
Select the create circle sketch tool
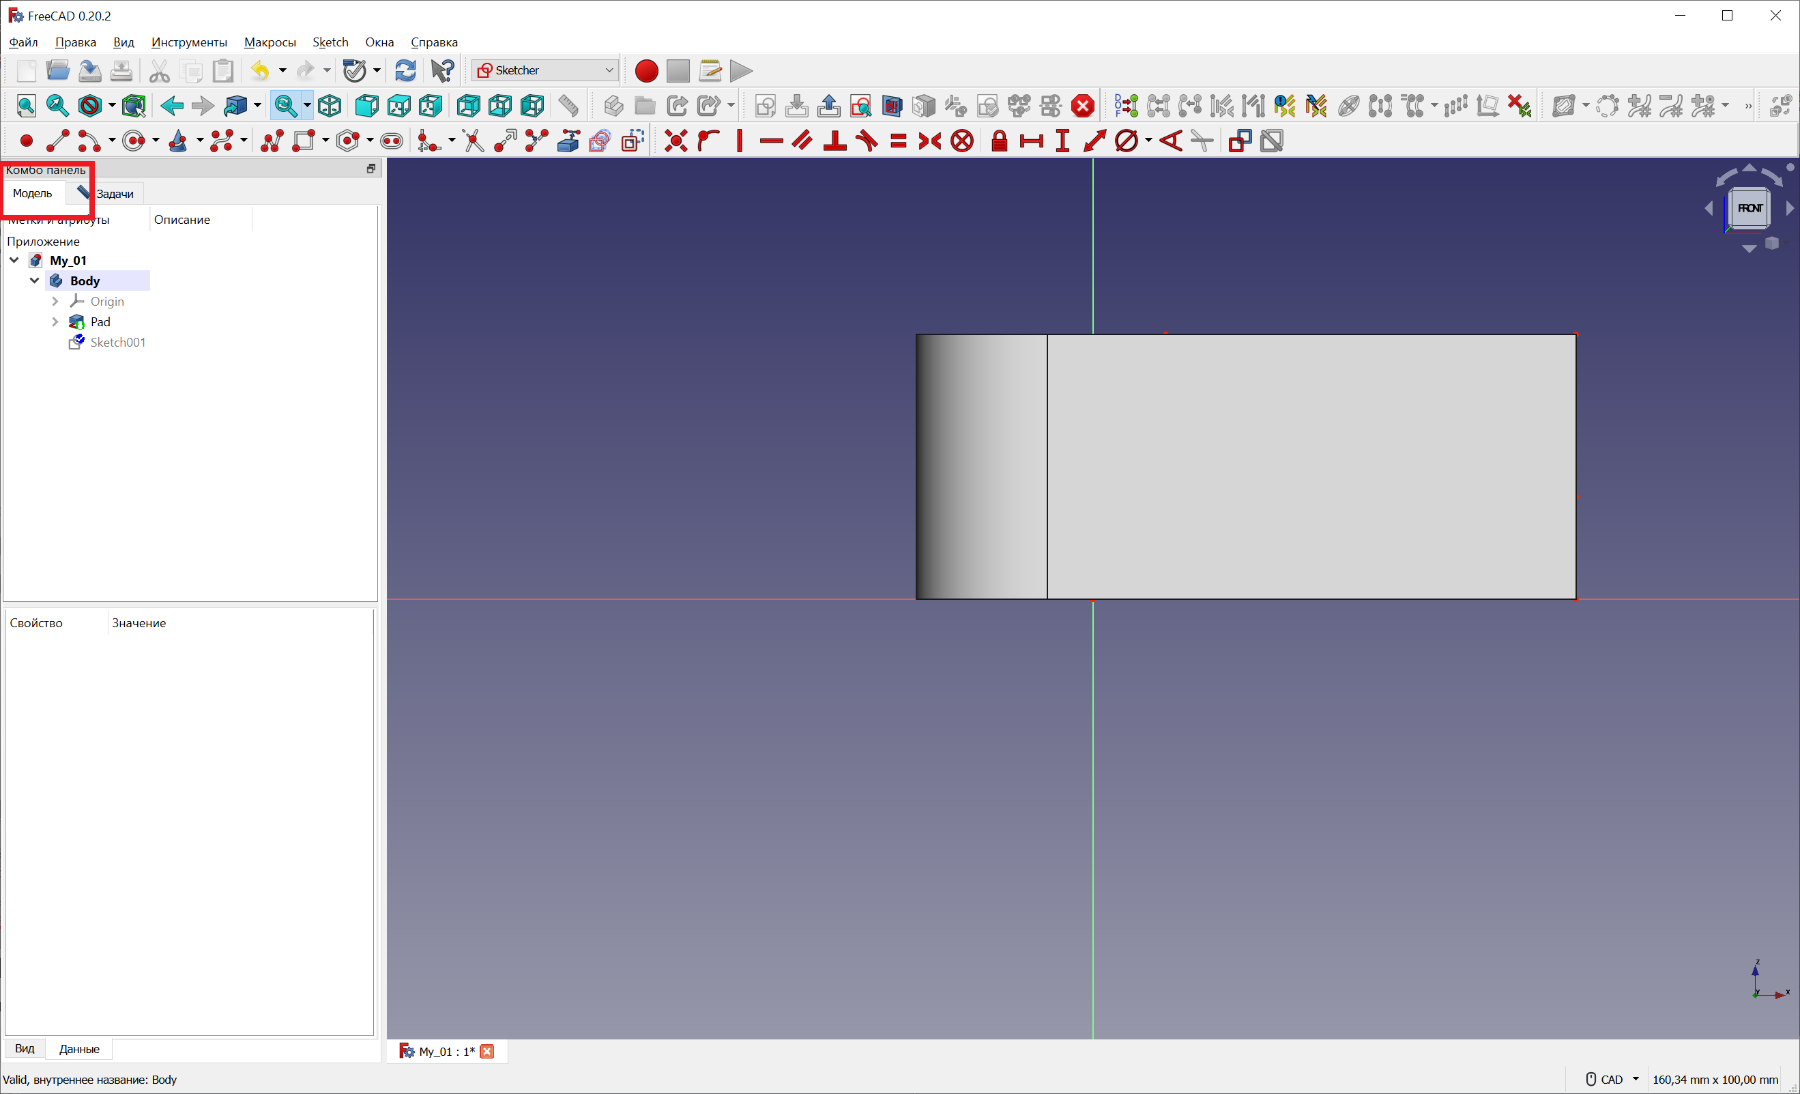[134, 141]
